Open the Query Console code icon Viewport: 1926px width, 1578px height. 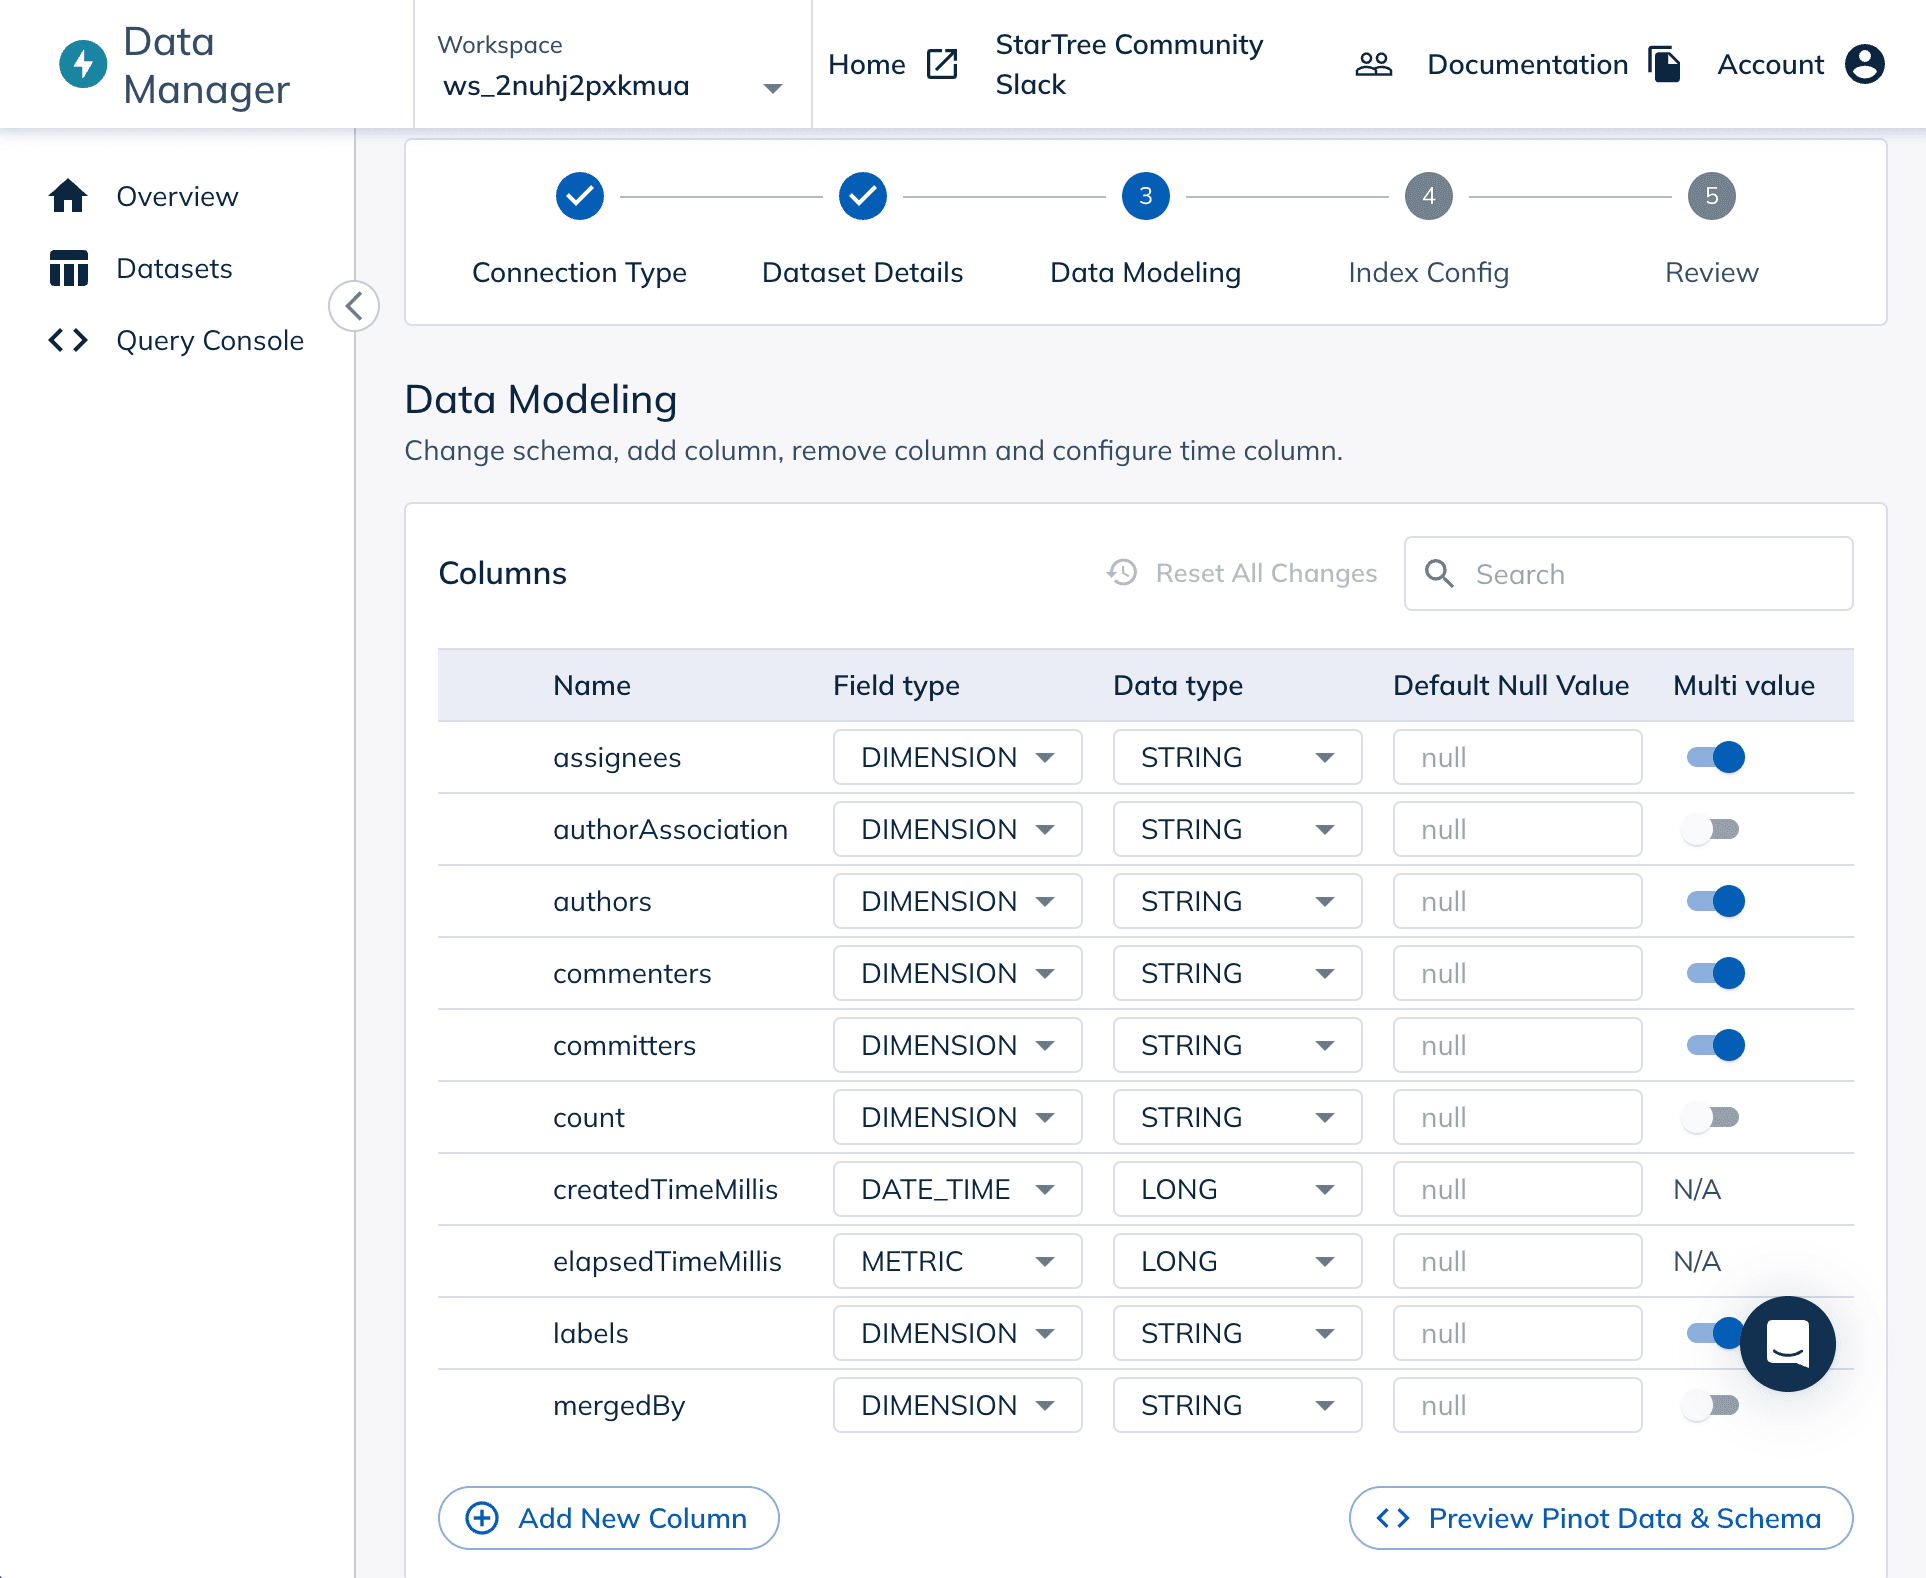(68, 340)
